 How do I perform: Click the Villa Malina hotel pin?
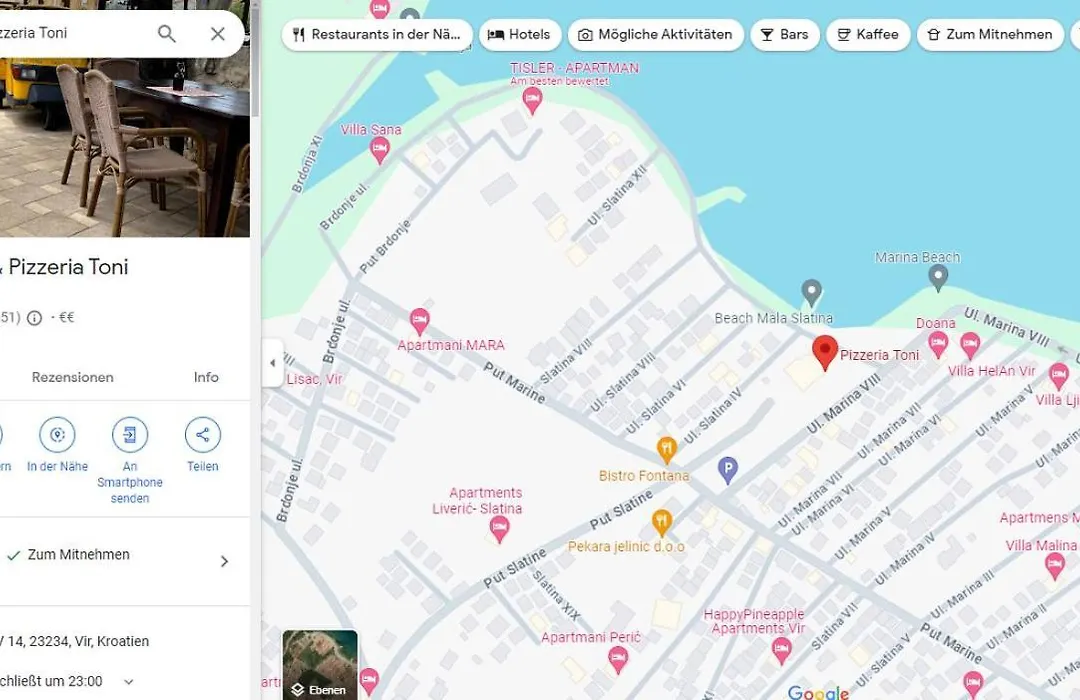coord(1055,566)
